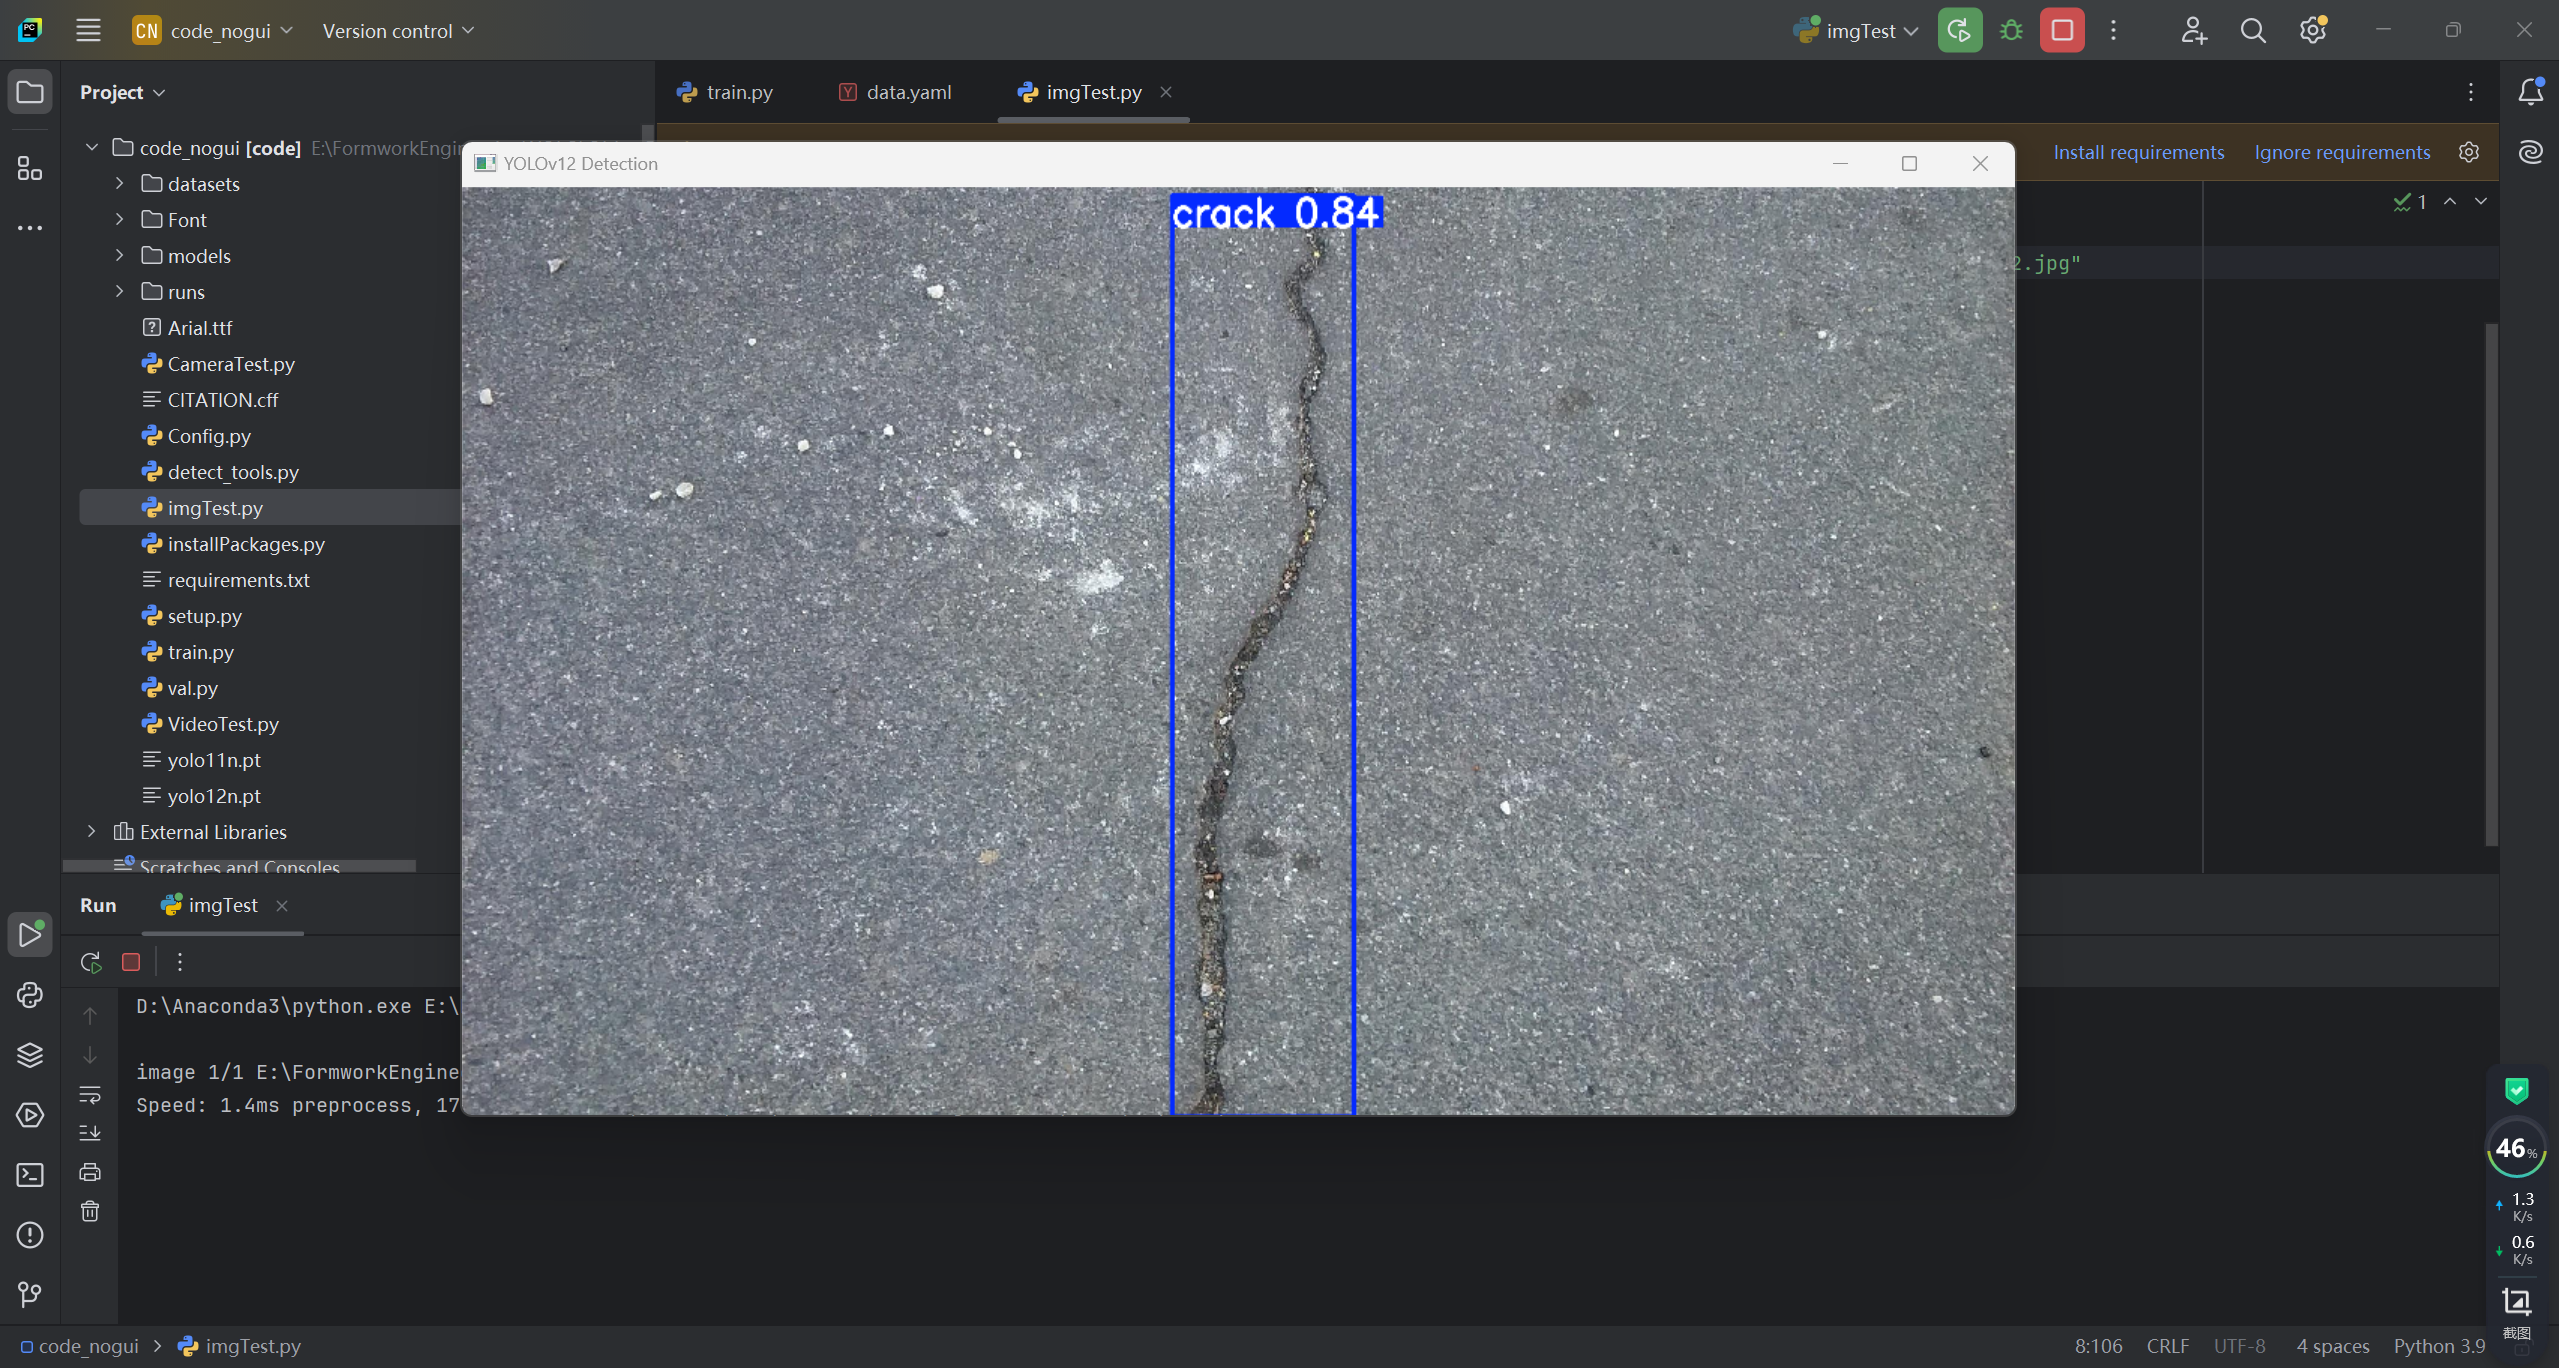Click the Rerun icon in Run panel
This screenshot has height=1368, width=2559.
point(91,962)
